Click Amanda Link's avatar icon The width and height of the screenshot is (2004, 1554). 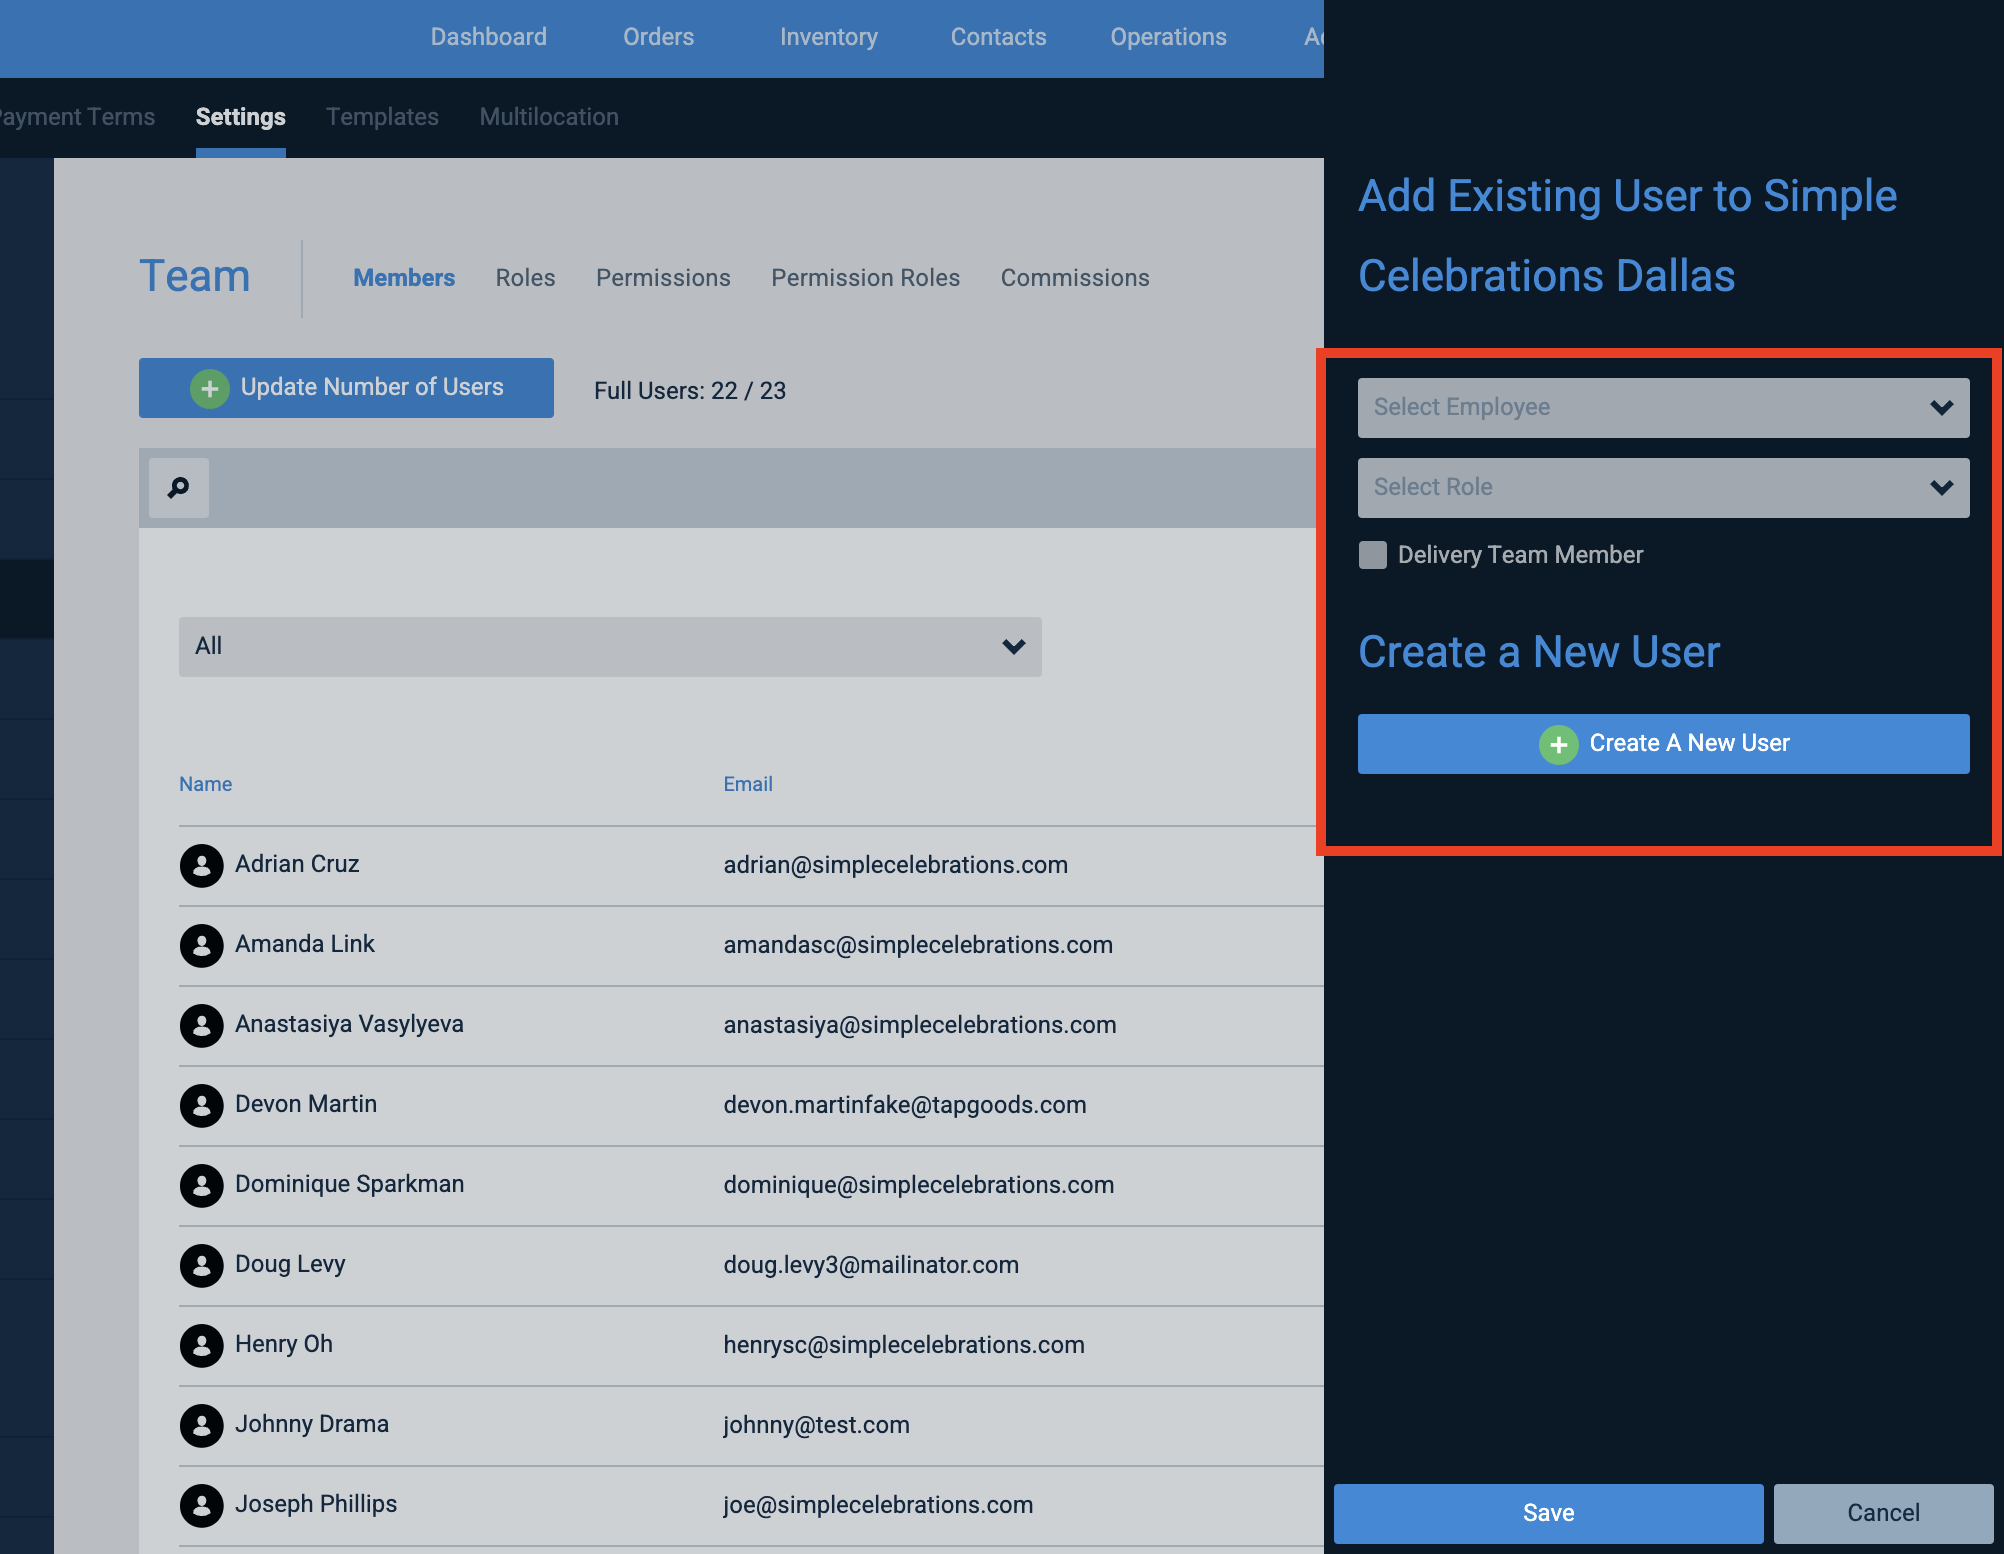click(x=201, y=946)
